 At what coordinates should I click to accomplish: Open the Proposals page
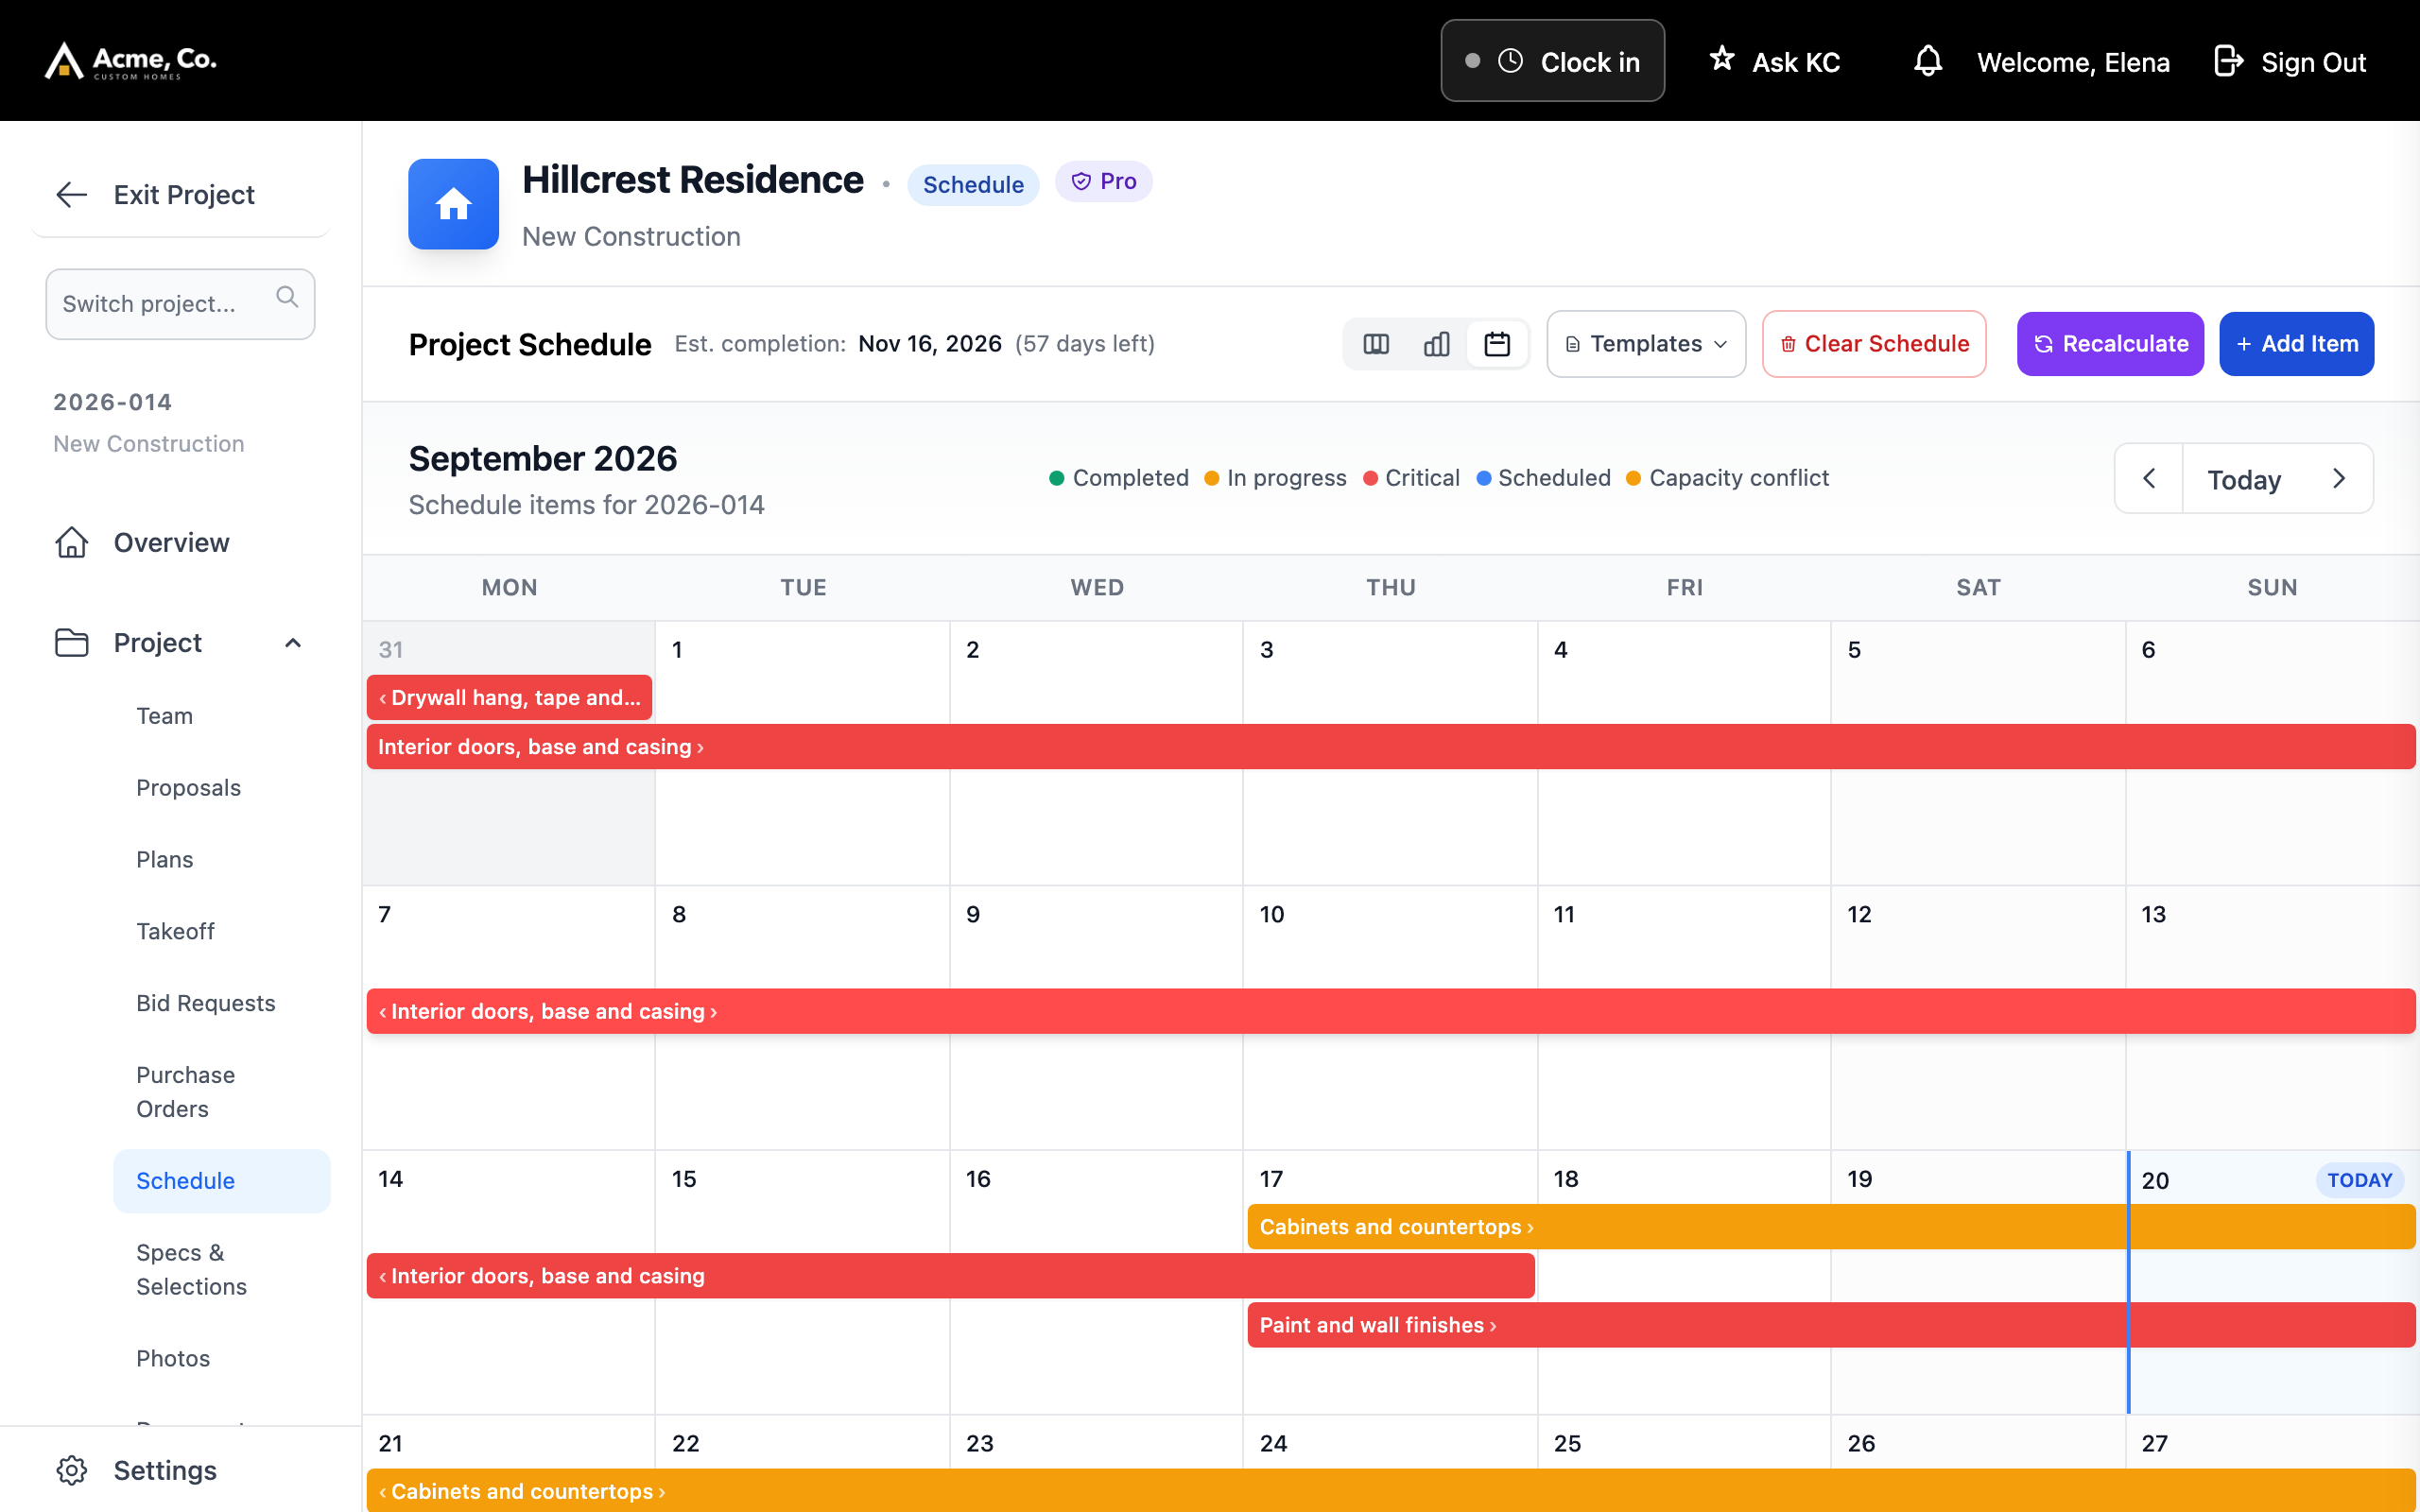point(189,788)
